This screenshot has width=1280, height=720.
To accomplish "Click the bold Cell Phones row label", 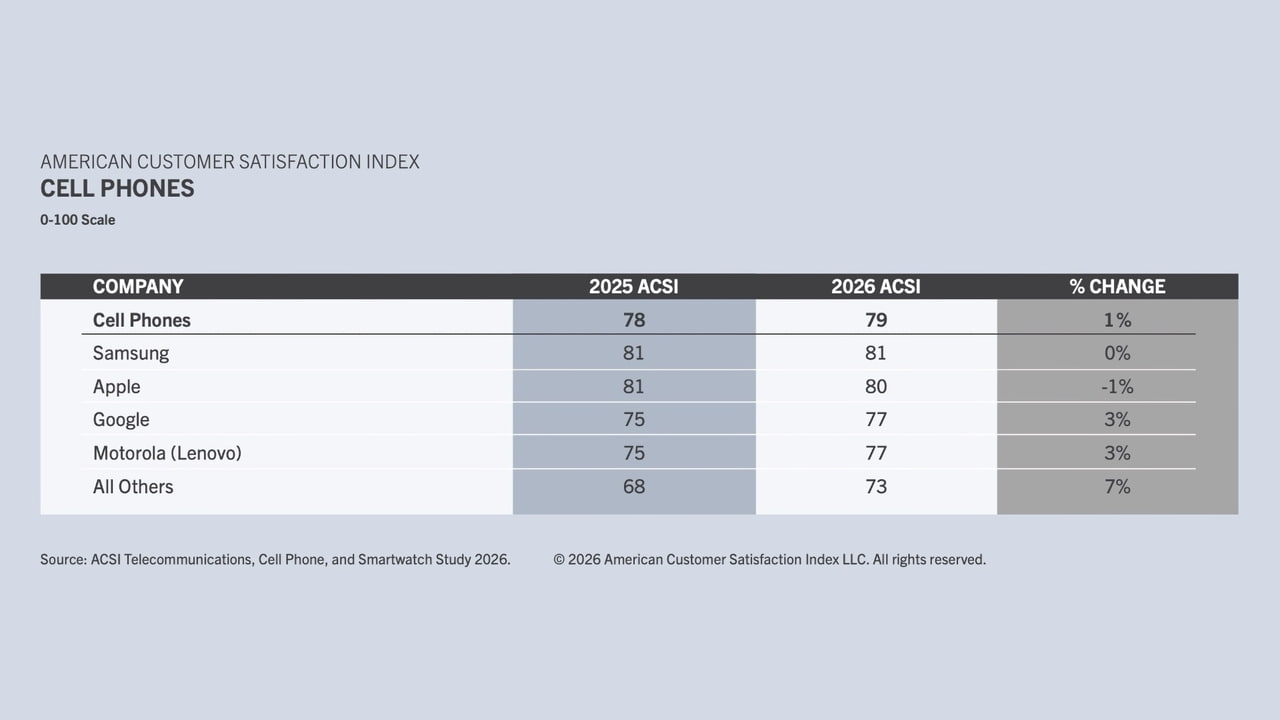I will (x=141, y=320).
